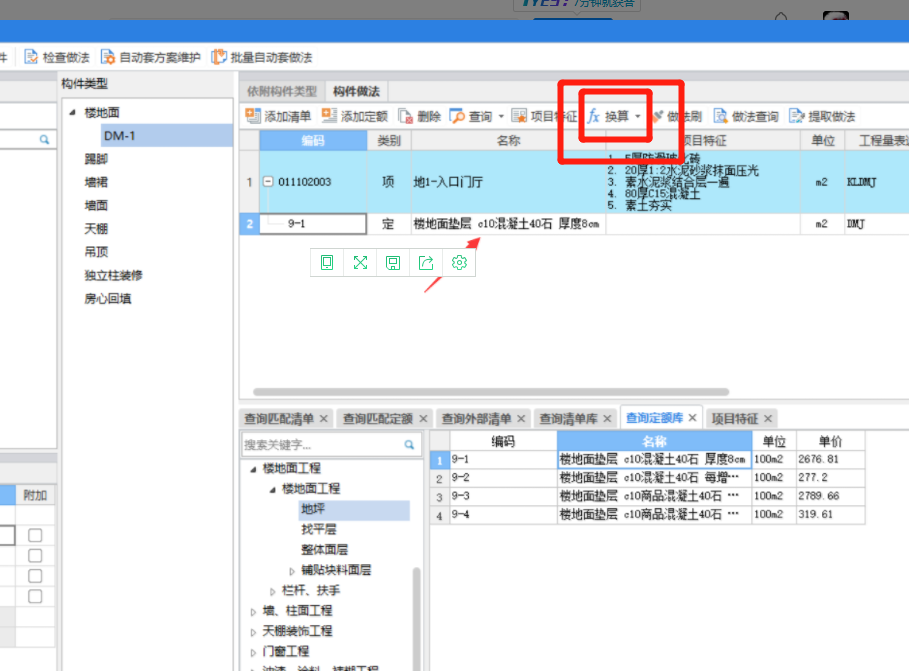Close the 查询外部清单 tab

(521, 418)
